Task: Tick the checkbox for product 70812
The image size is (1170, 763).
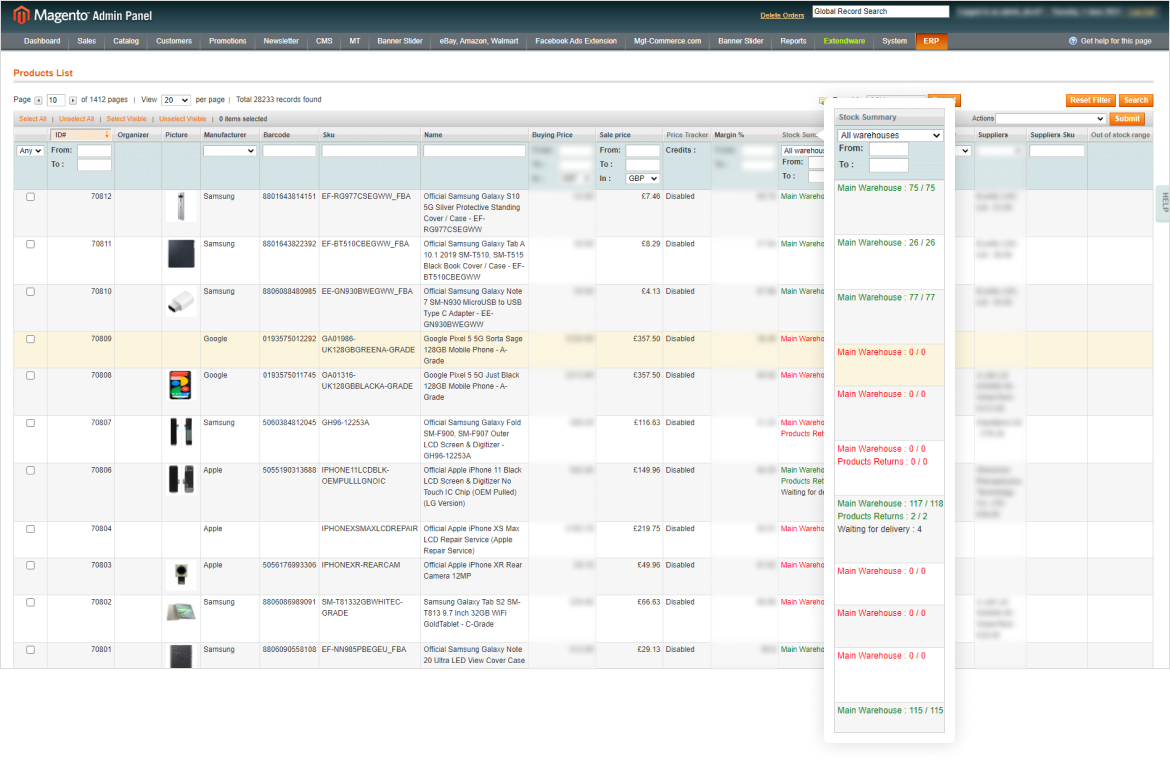Action: [30, 197]
